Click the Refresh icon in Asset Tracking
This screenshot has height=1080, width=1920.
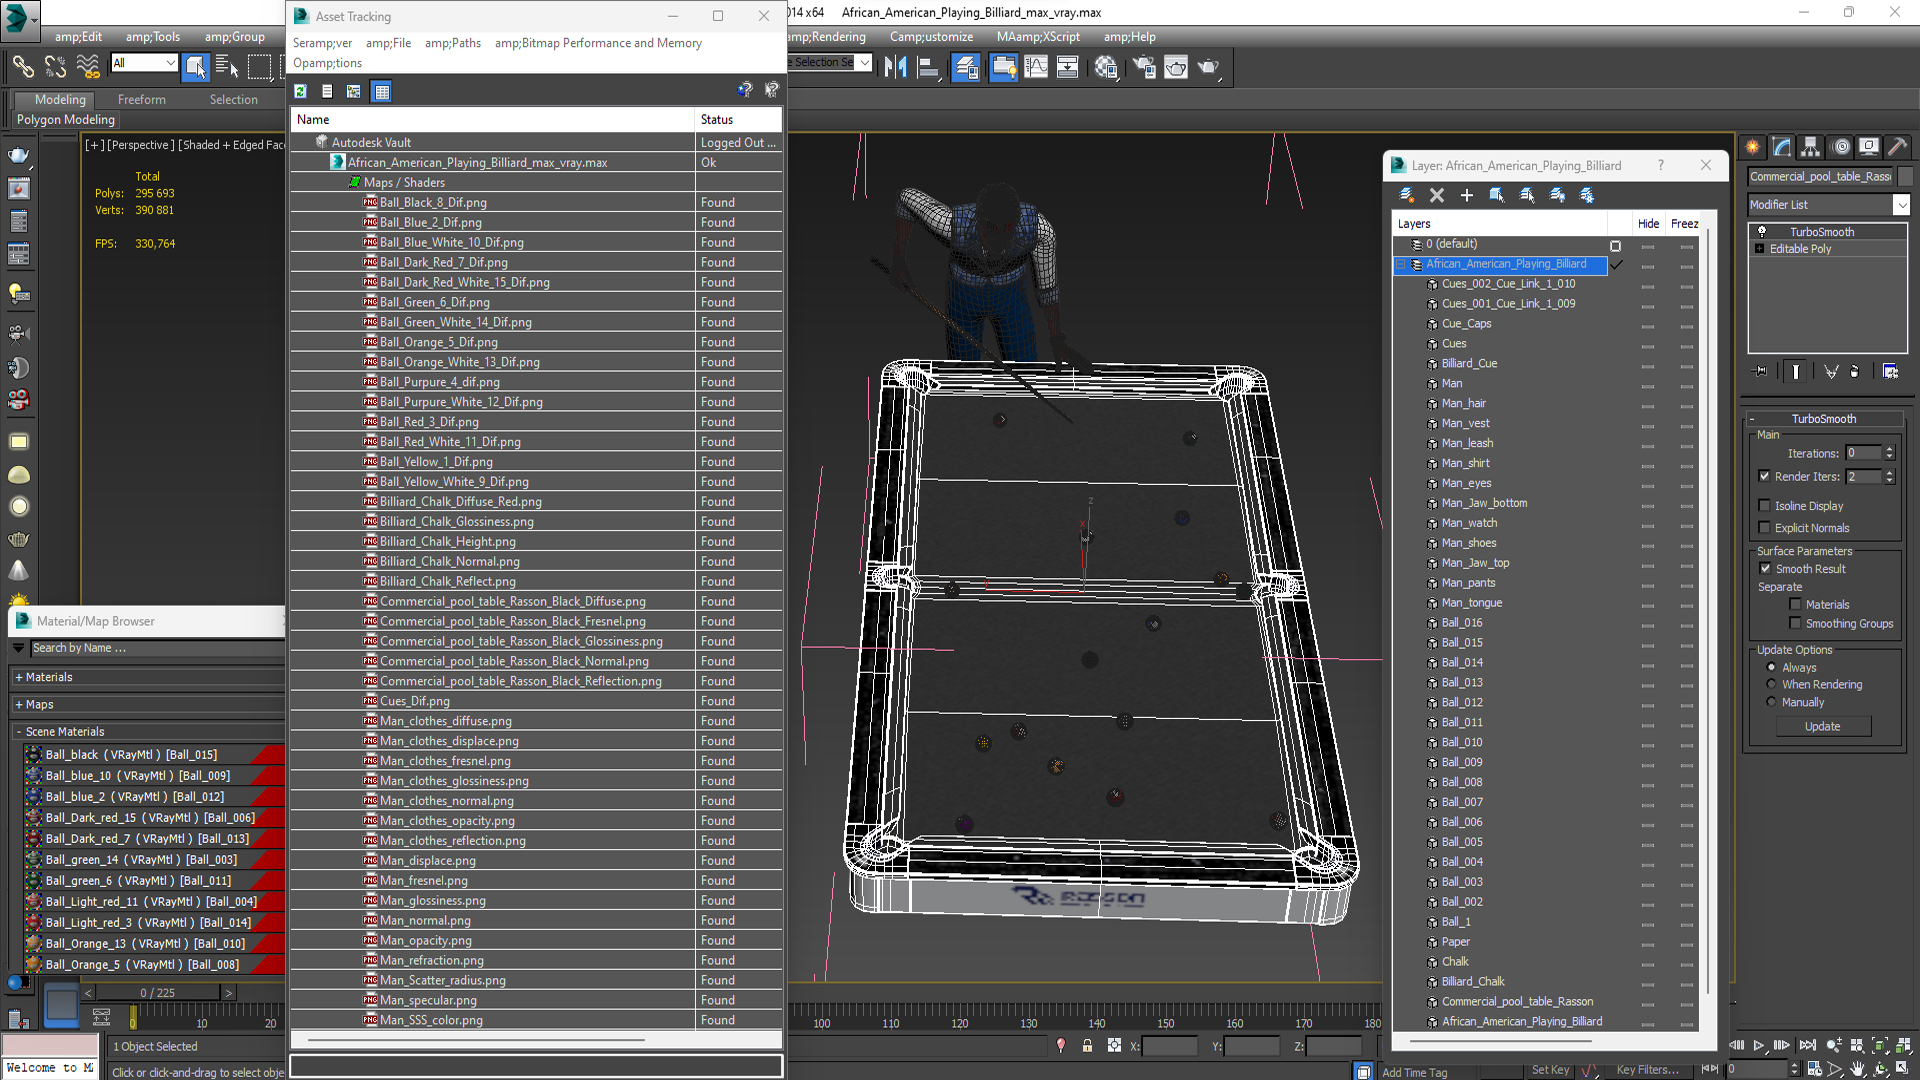coord(300,91)
